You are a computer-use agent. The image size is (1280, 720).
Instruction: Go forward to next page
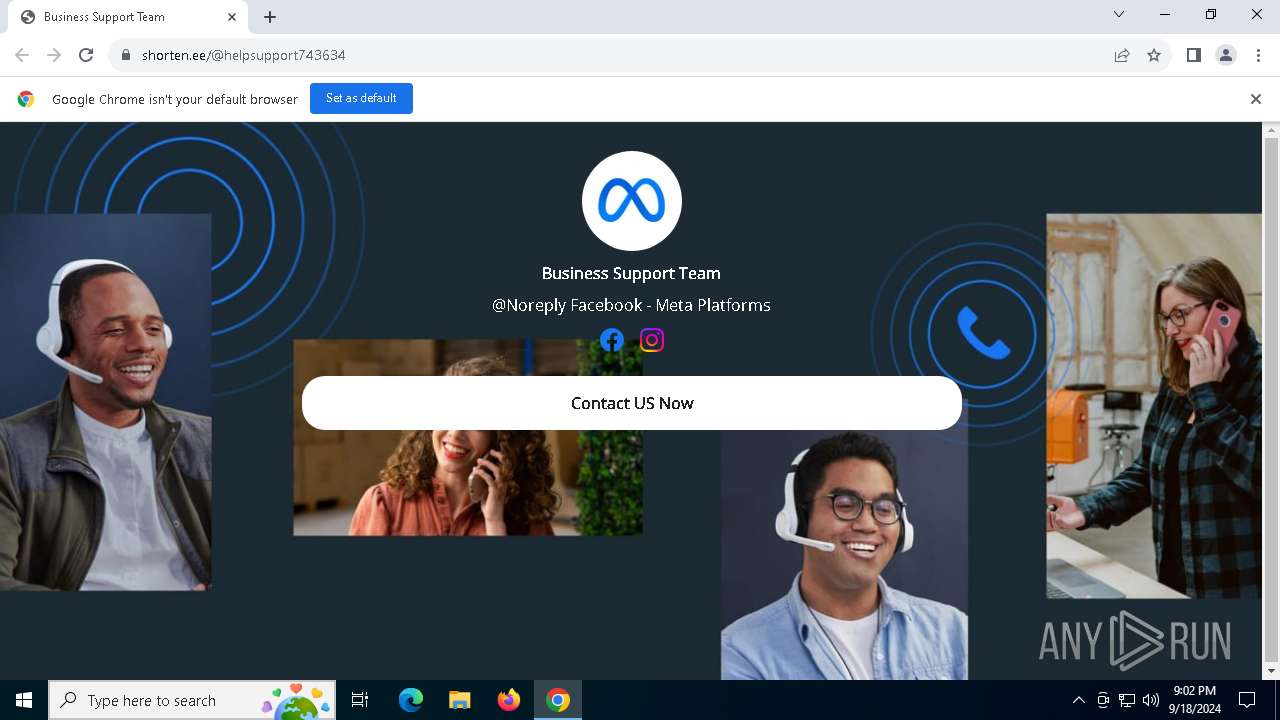point(54,55)
